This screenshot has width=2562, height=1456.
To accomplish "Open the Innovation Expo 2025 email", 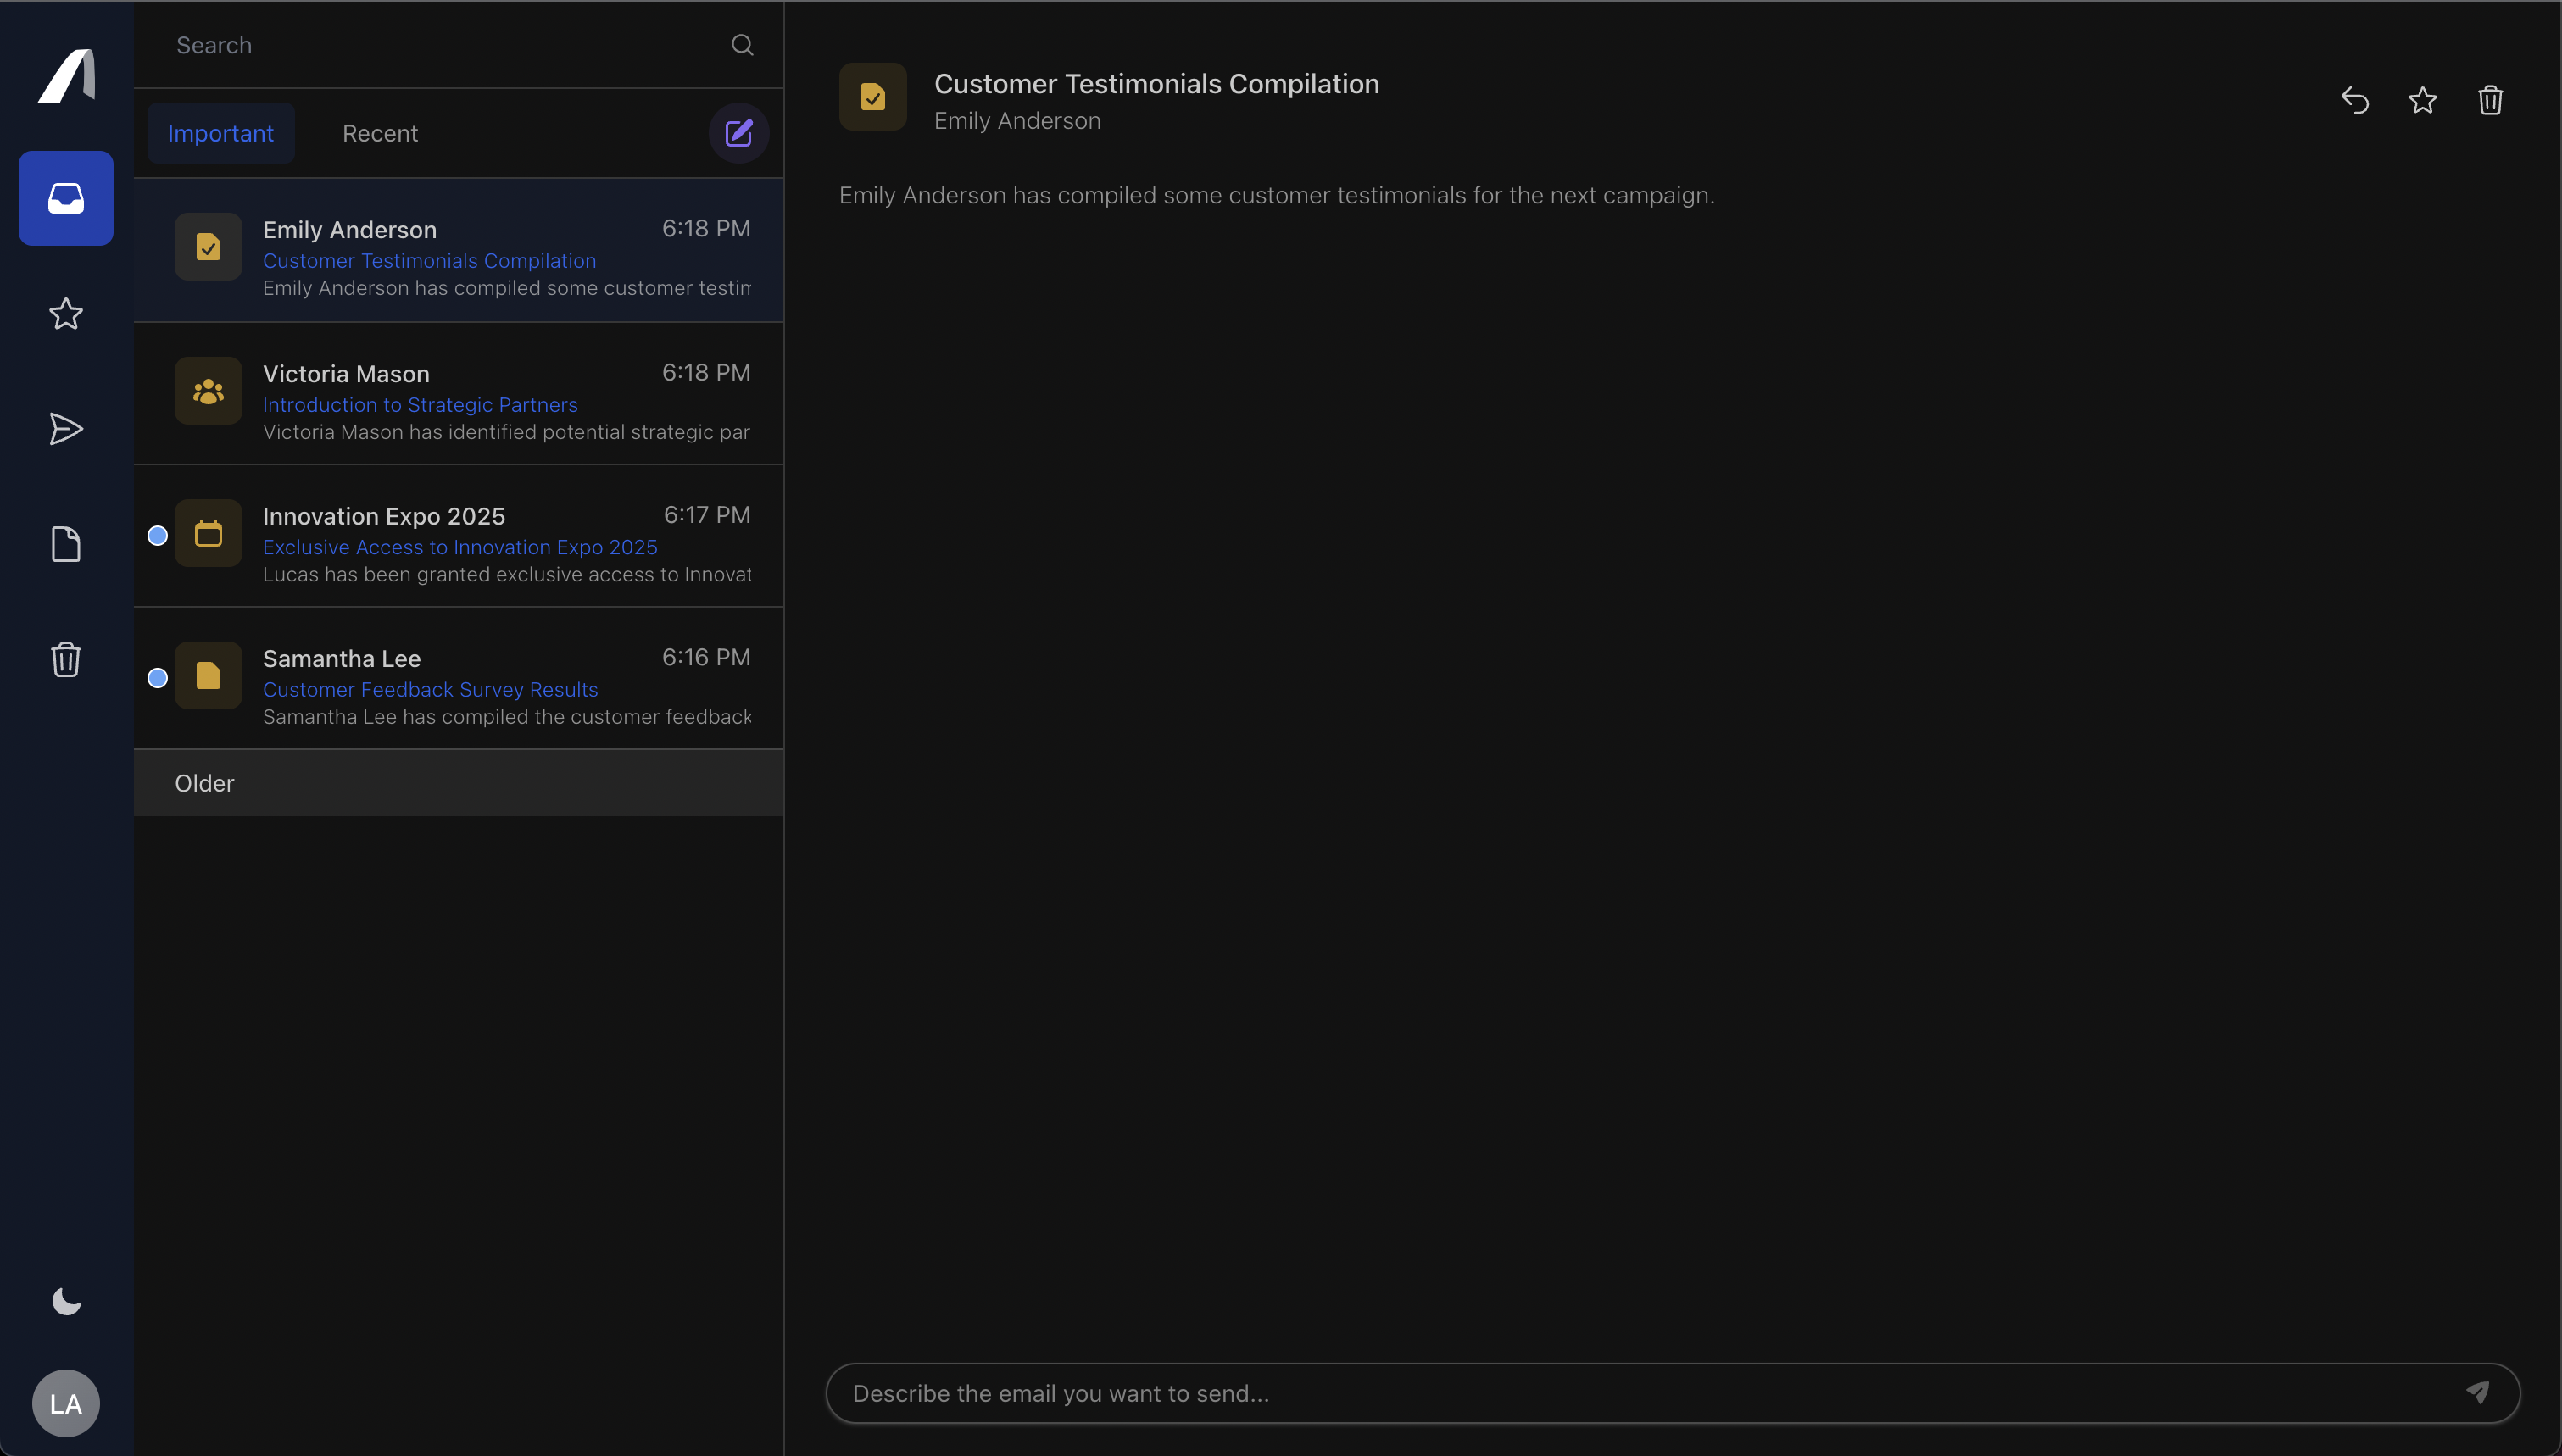I will 458,540.
